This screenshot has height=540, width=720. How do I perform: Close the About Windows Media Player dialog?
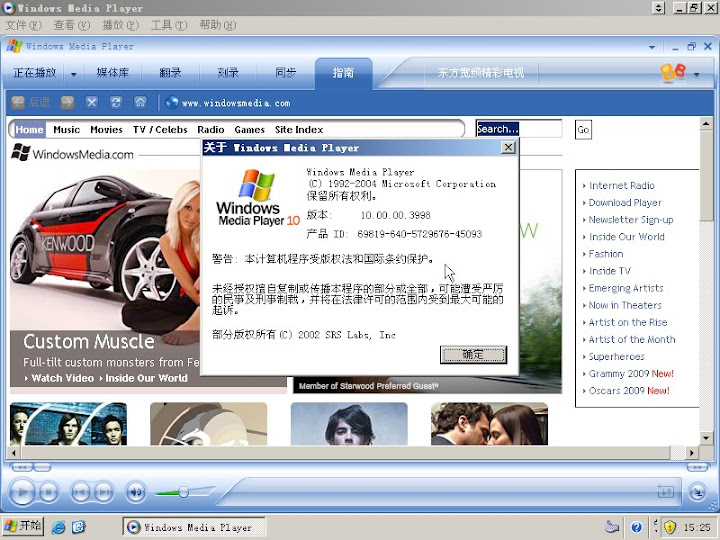click(508, 147)
